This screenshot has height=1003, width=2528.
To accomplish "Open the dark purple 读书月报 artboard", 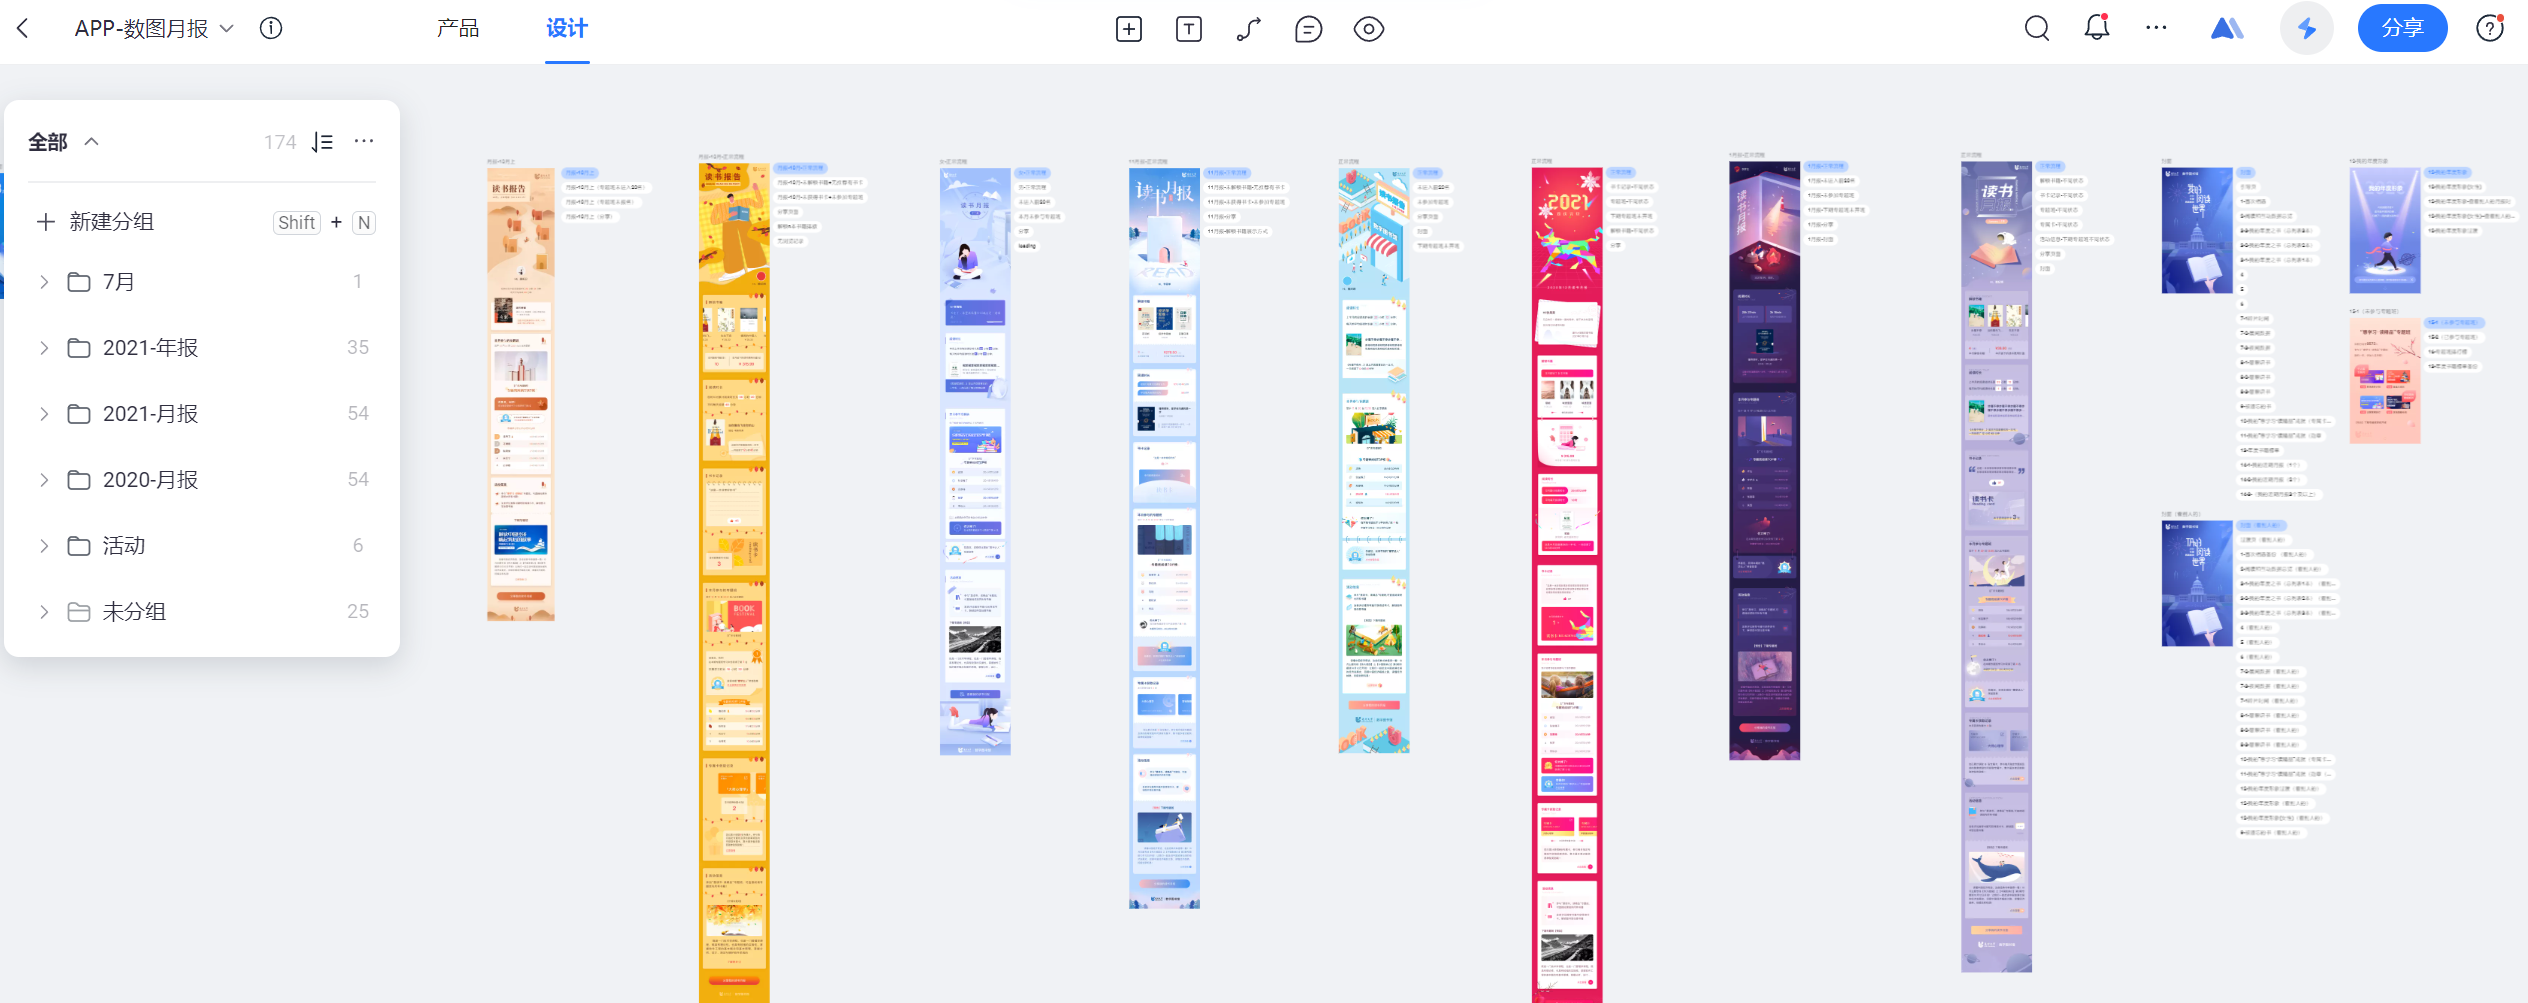I will (1764, 460).
